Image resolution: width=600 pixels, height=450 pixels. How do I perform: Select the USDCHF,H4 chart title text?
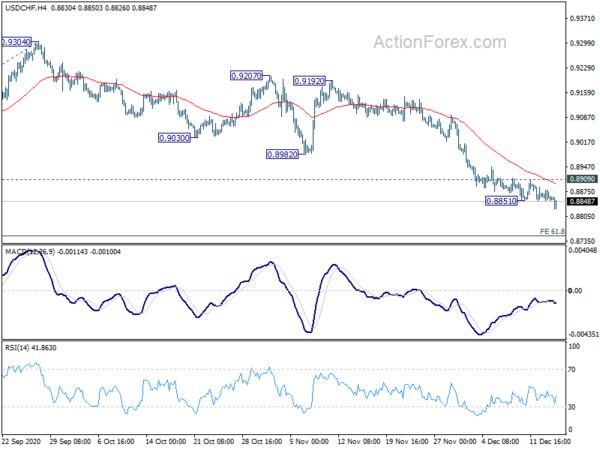26,8
